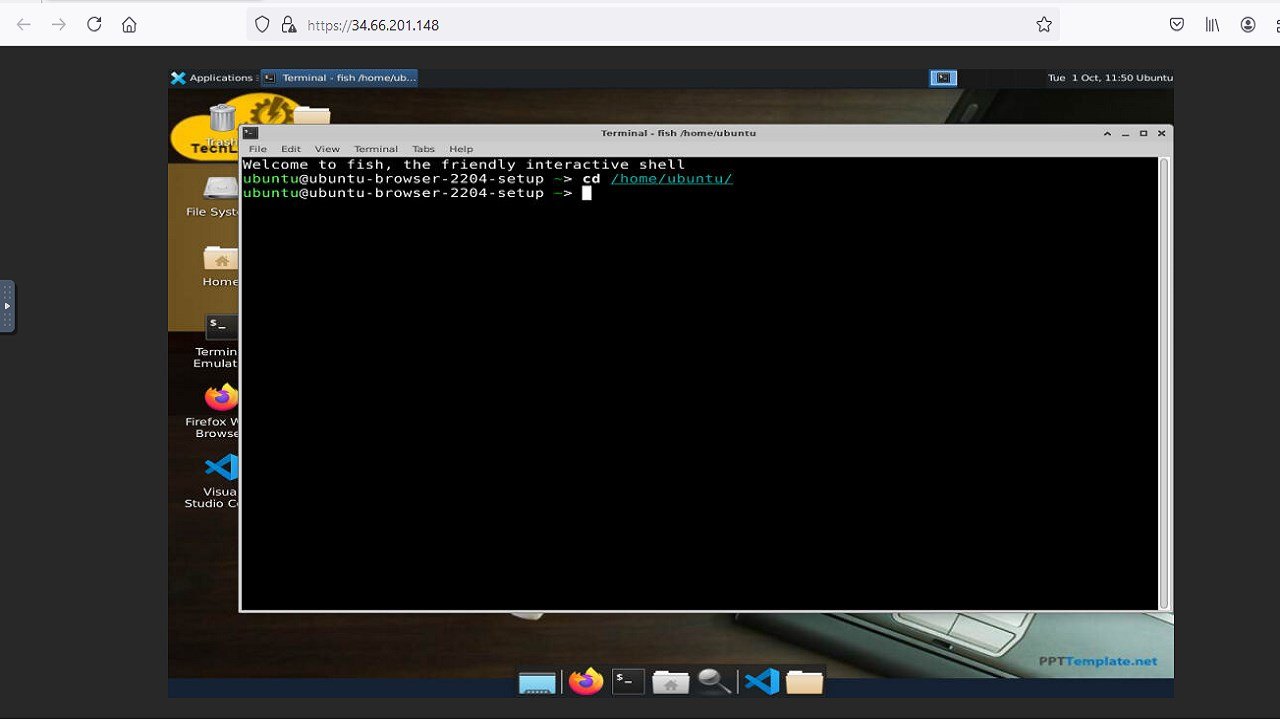Open home folder icon in dock
1280x720 pixels.
(670, 682)
